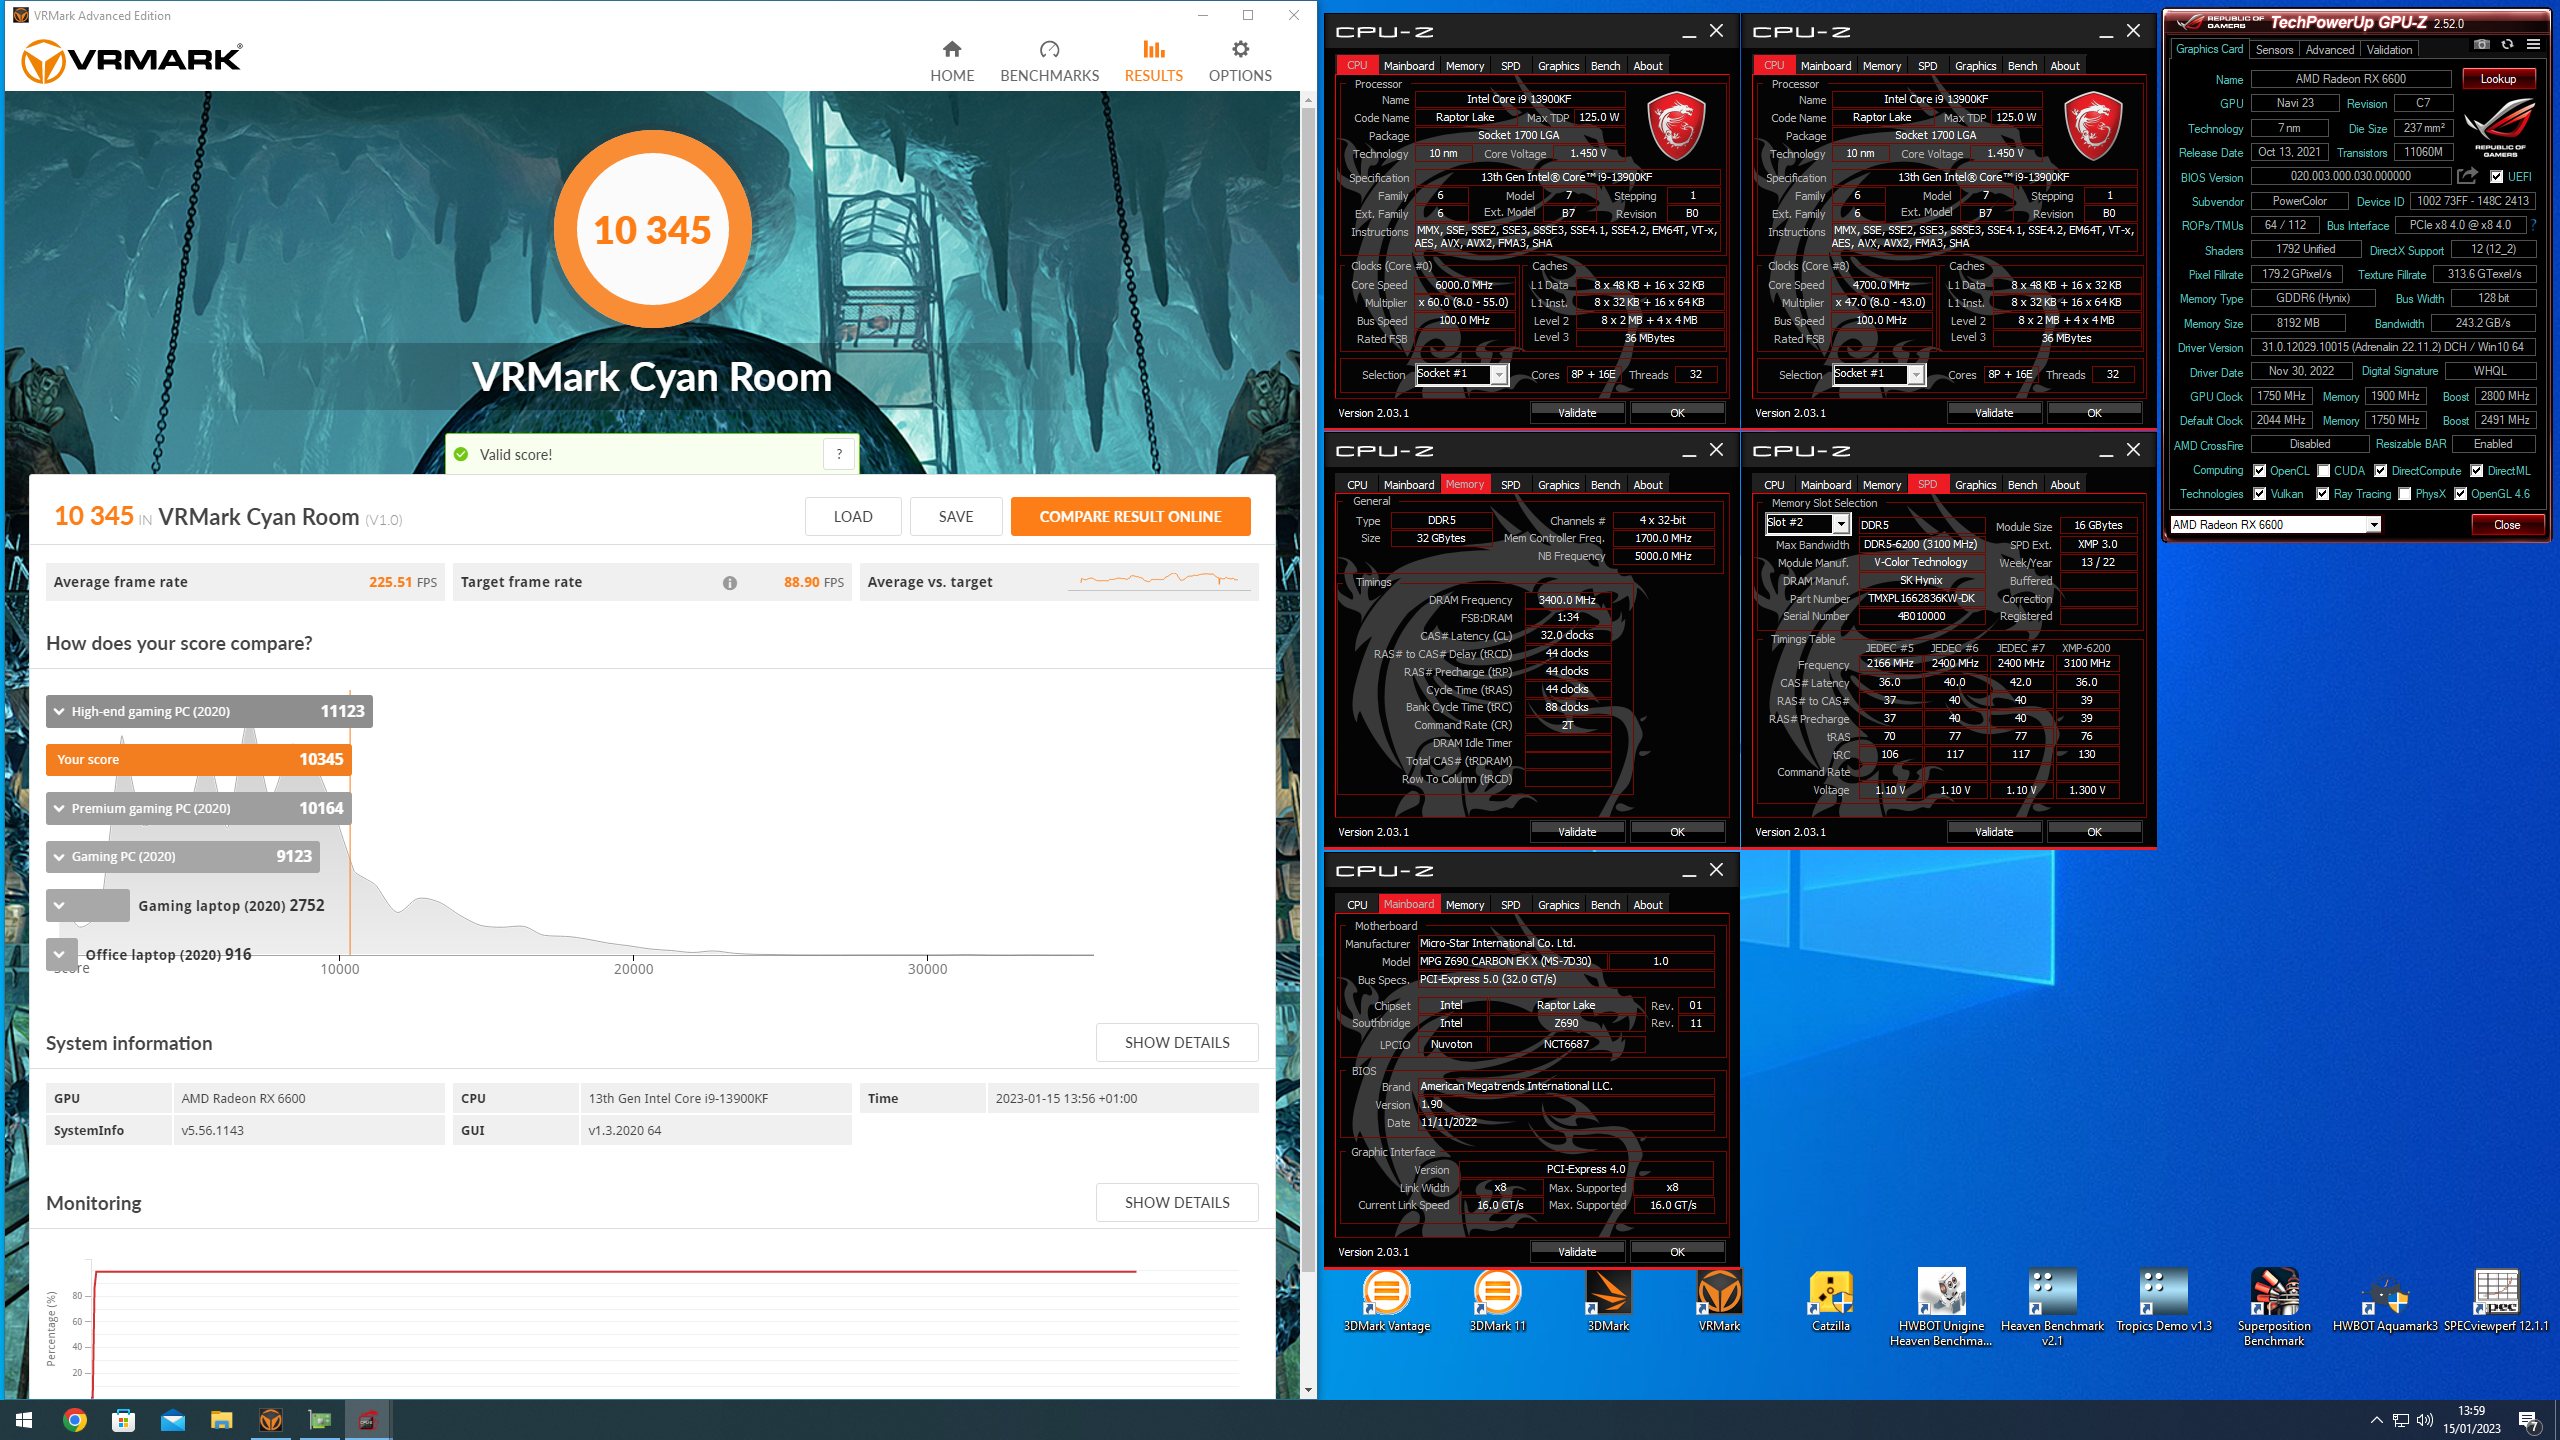This screenshot has width=2560, height=1440.
Task: Open the Mail app from the taskbar
Action: click(172, 1420)
